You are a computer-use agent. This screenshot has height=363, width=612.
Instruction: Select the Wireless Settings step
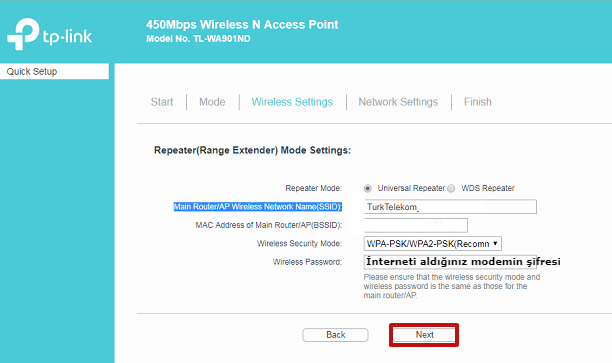(292, 102)
